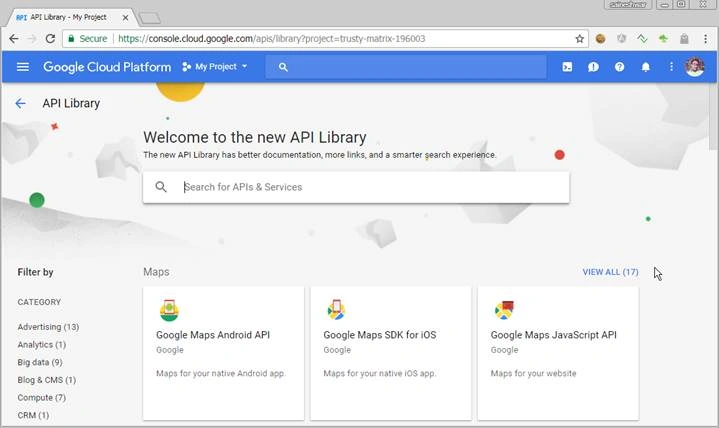Click the green zigzag extension icon

click(x=642, y=39)
